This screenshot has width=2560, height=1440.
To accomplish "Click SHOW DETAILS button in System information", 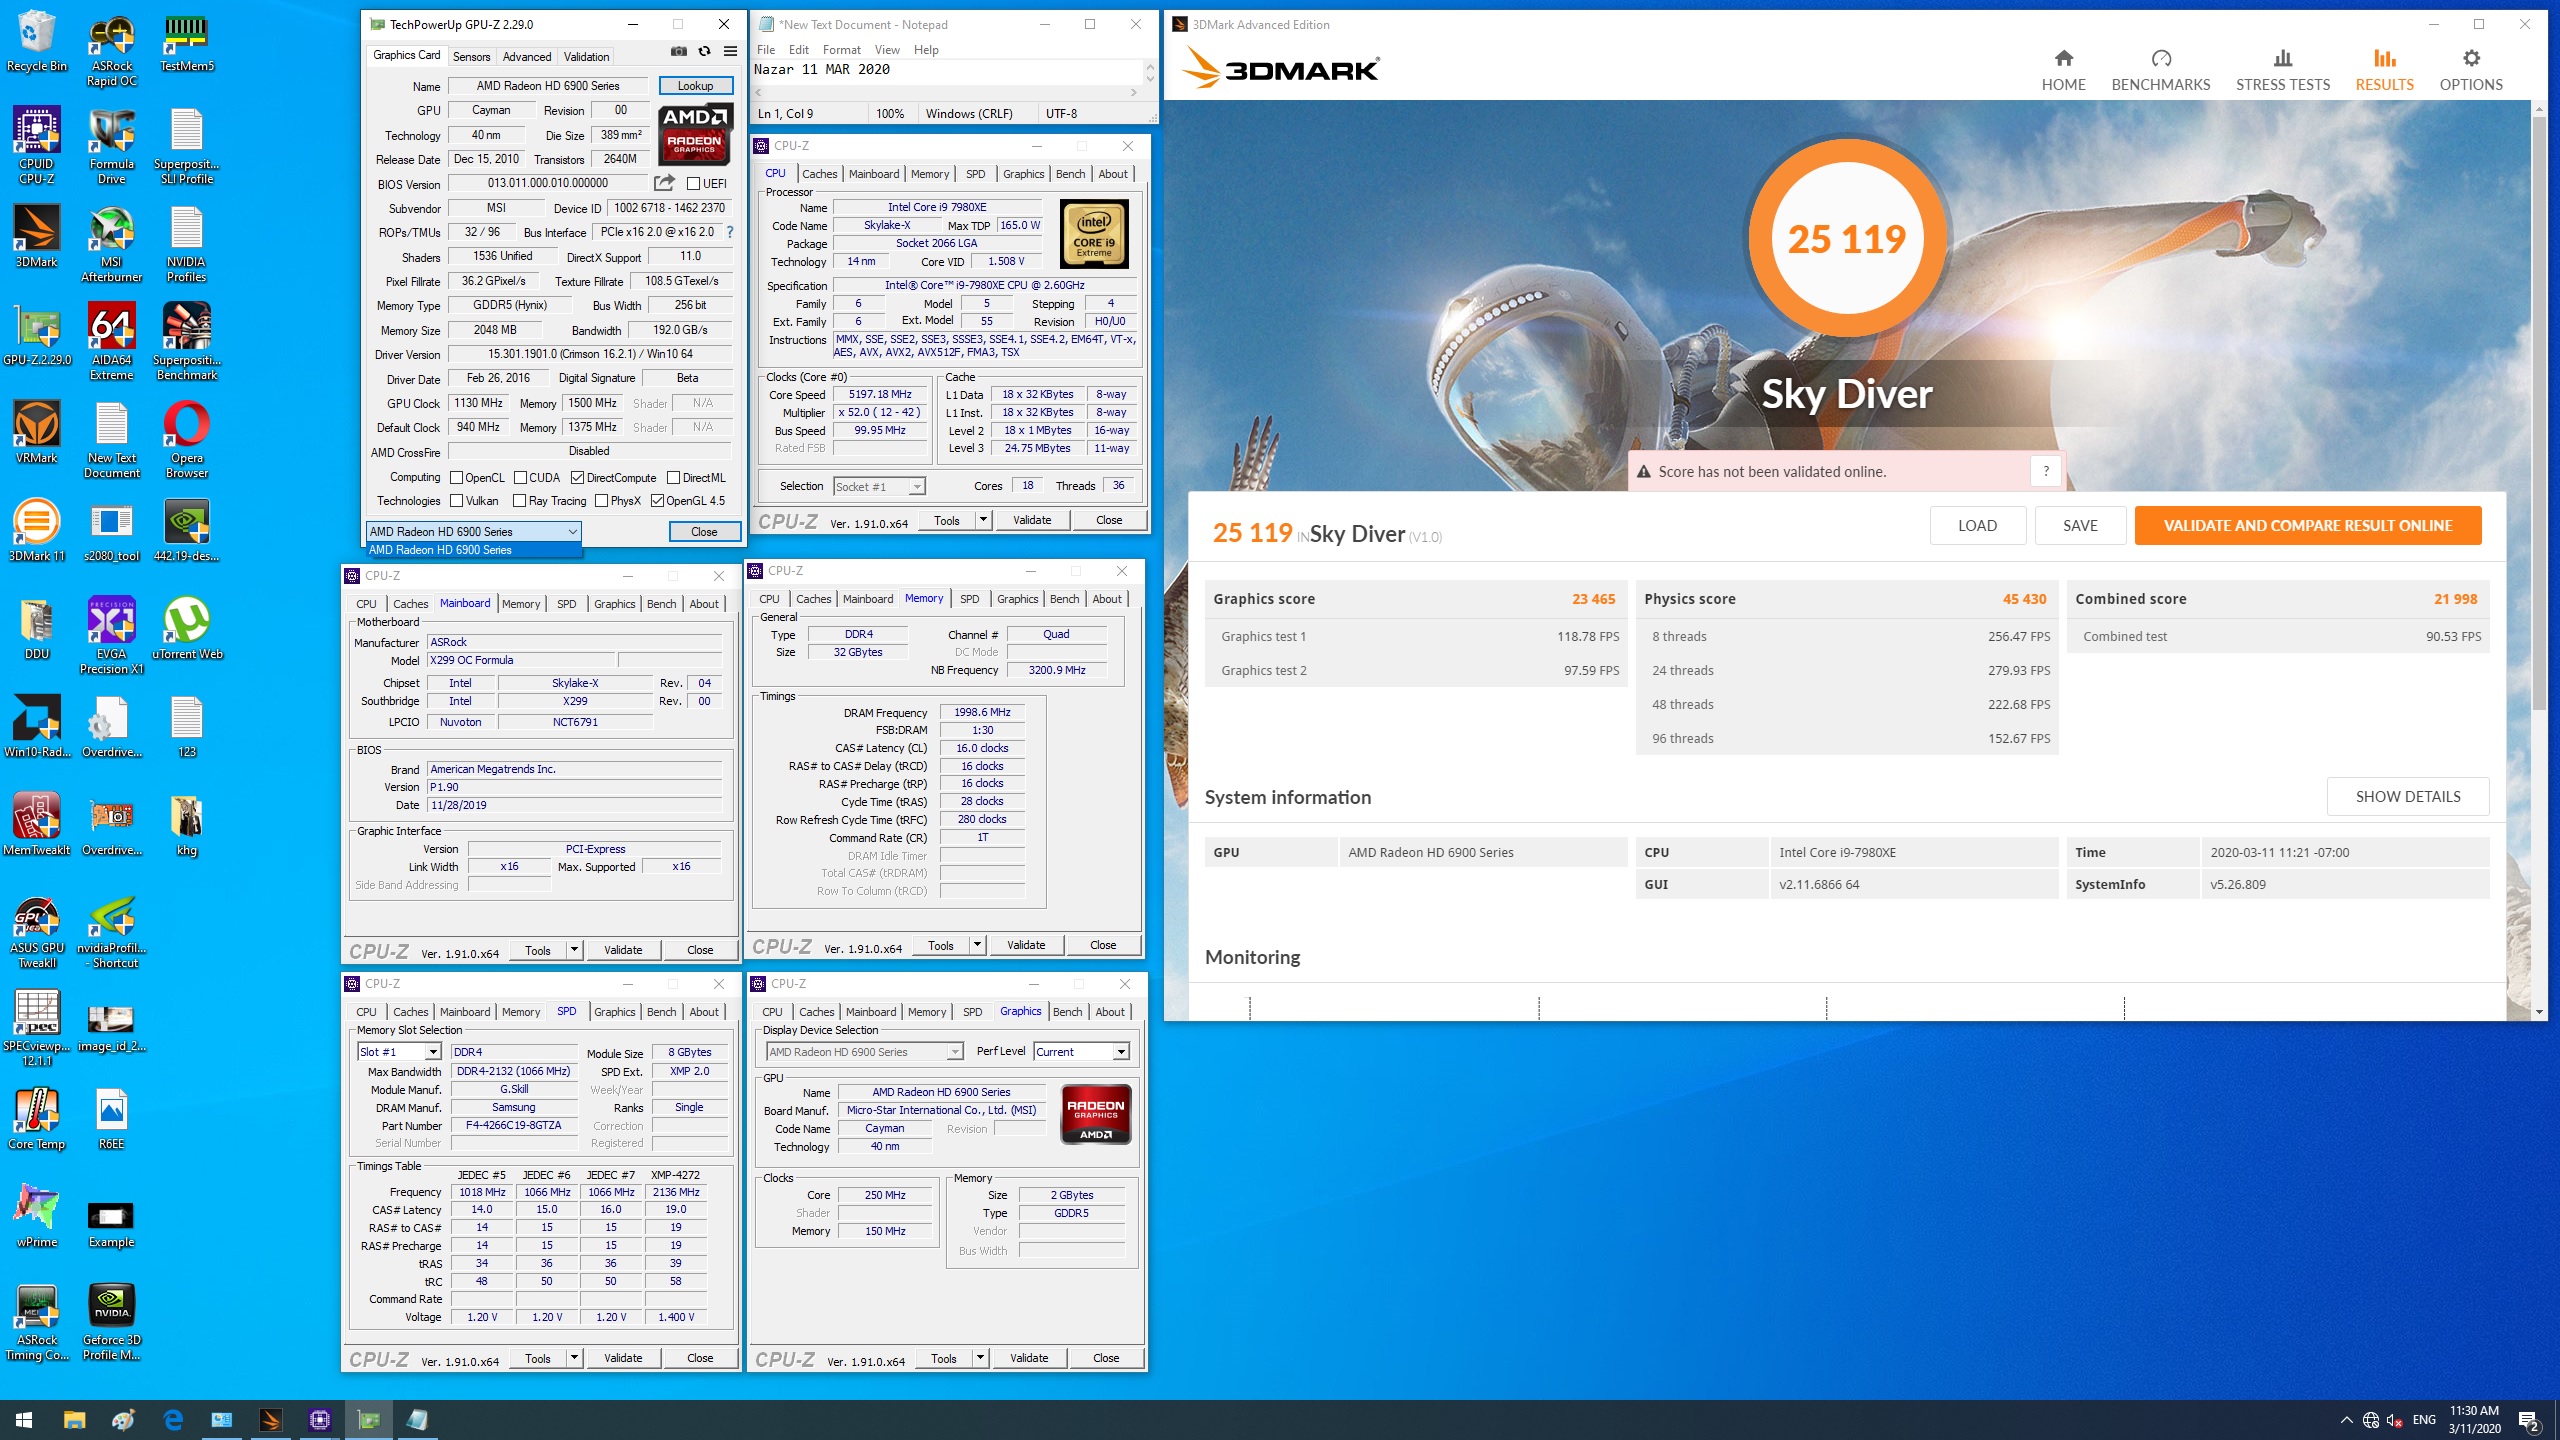I will click(x=2408, y=797).
